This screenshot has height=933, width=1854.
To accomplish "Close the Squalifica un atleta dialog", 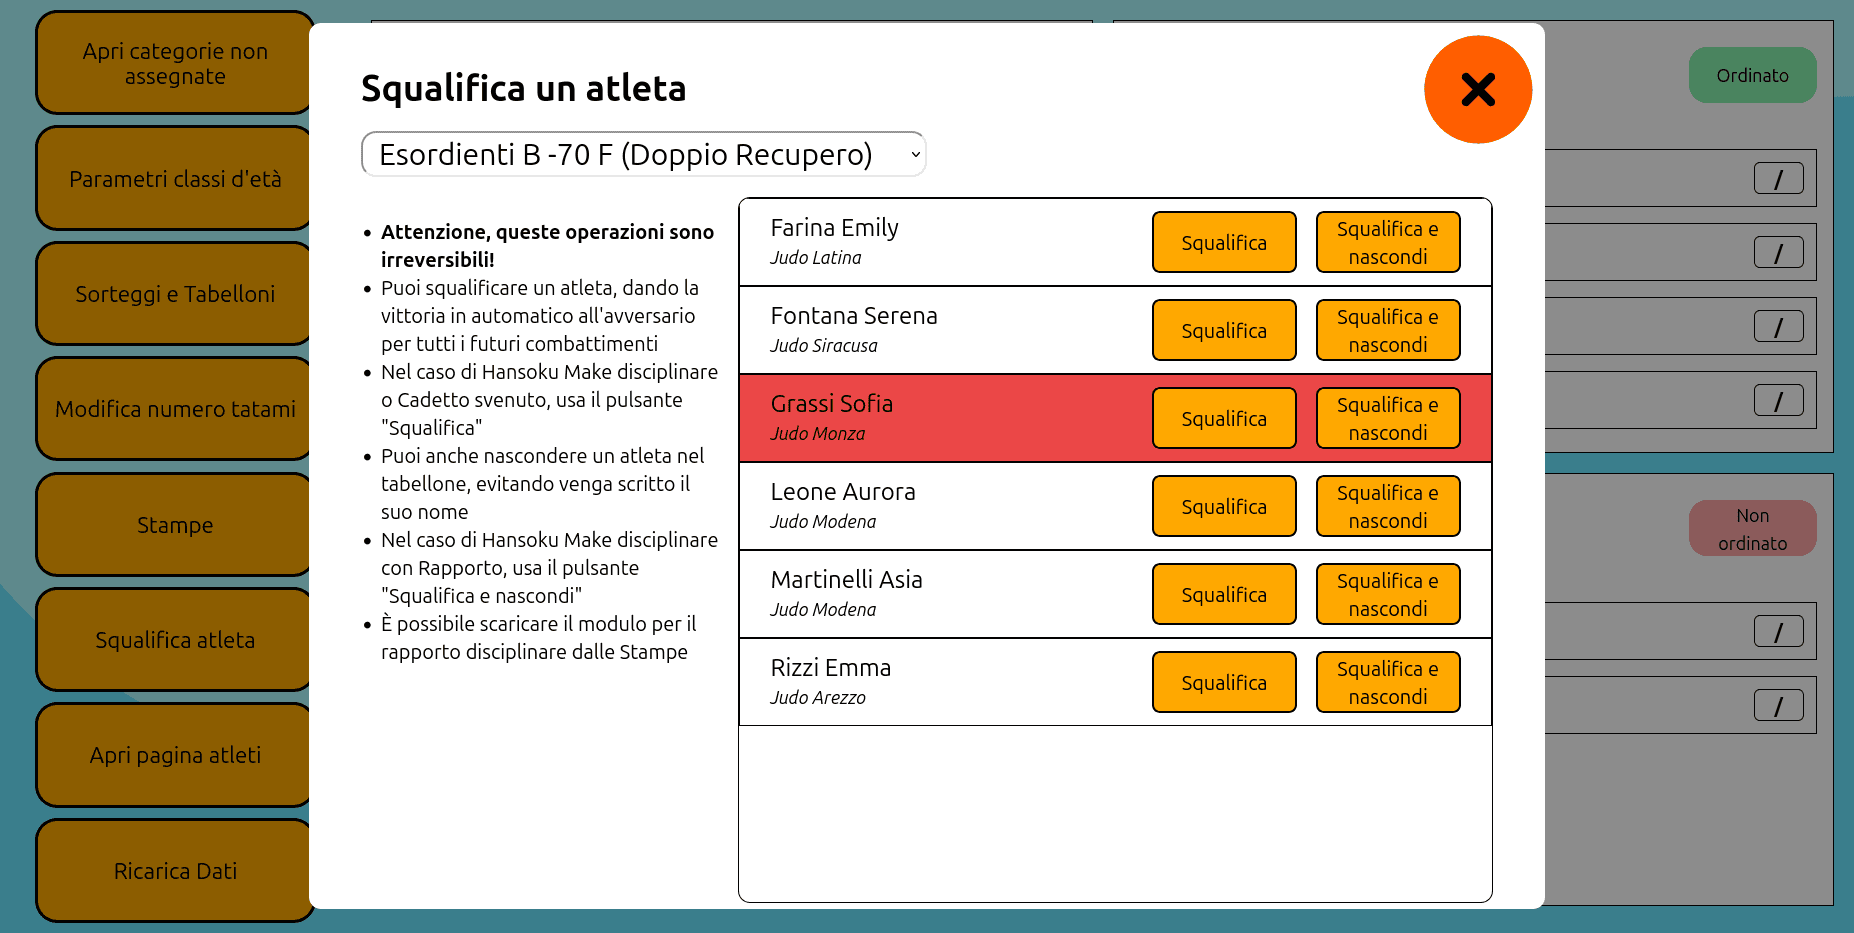I will click(1477, 90).
